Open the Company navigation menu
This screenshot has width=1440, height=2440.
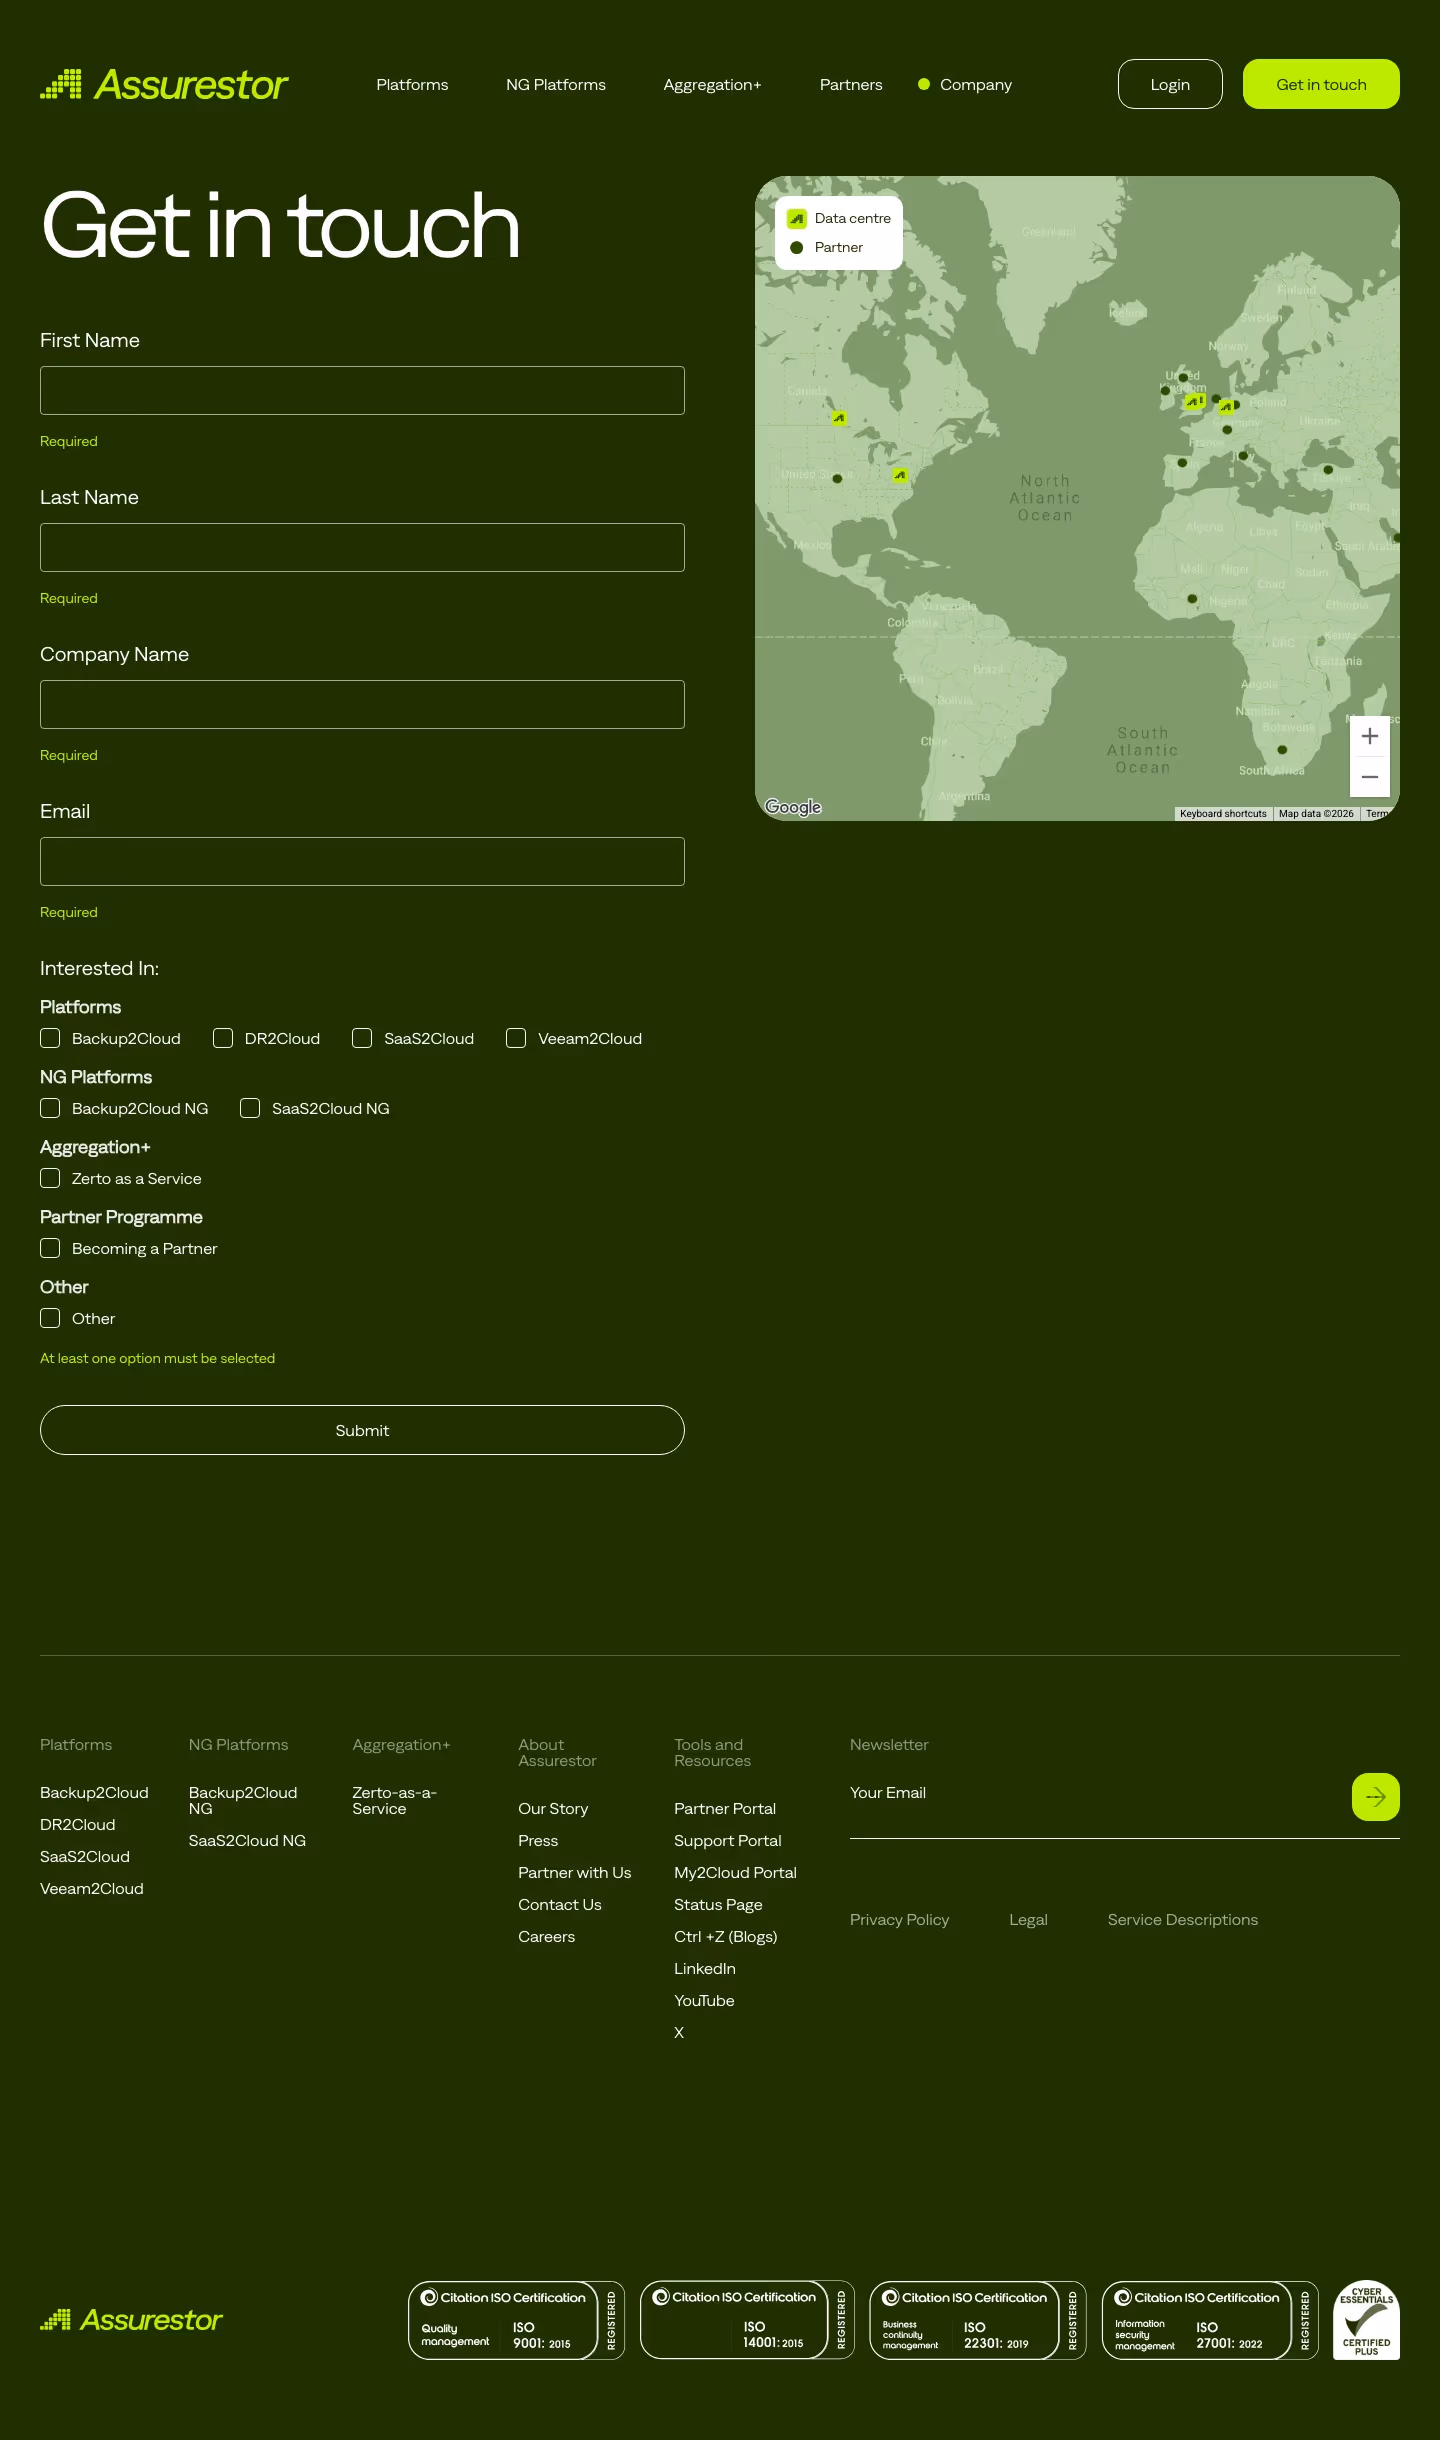pyautogui.click(x=976, y=85)
